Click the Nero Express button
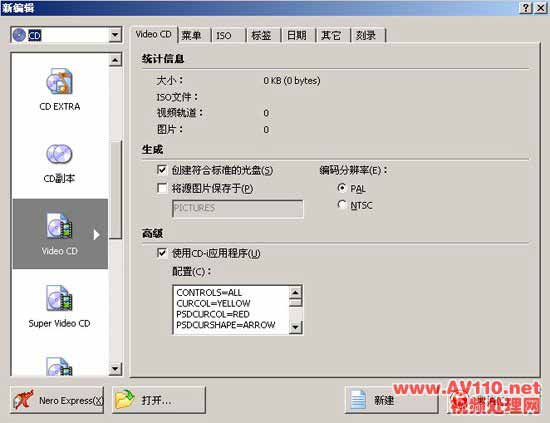Viewport: 550px width, 423px height. click(x=57, y=400)
